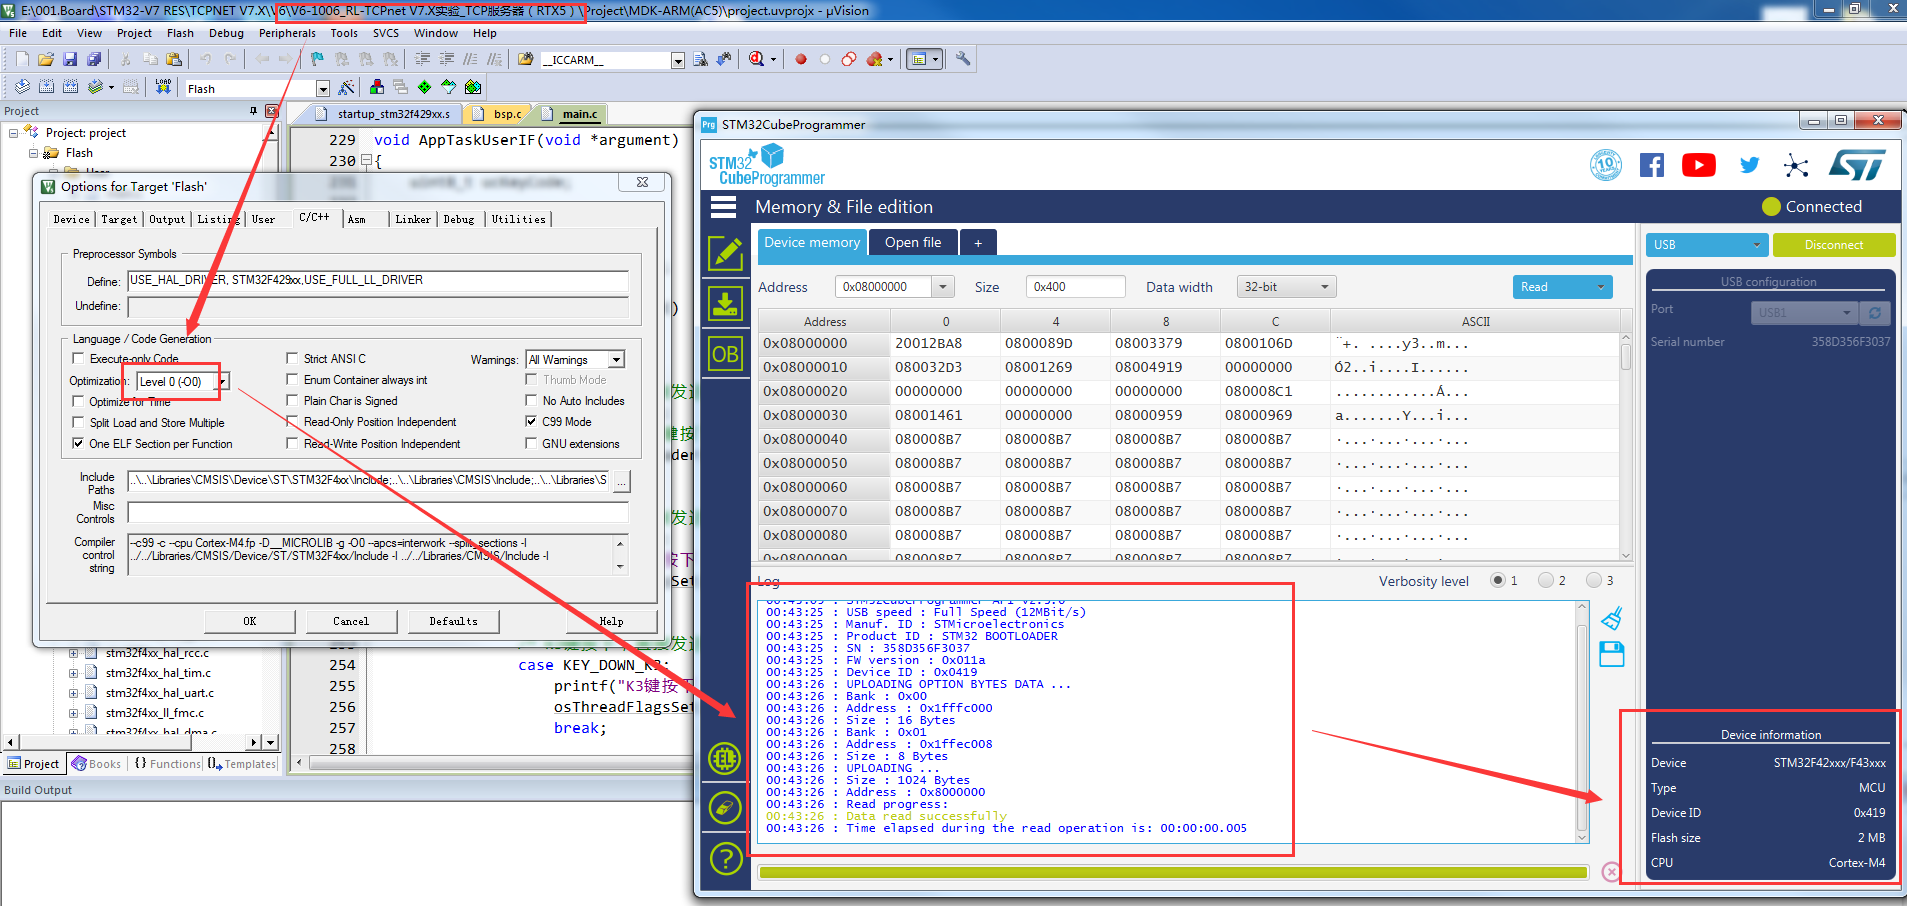The width and height of the screenshot is (1907, 906).
Task: Collapse the Project: project tree node
Action: [13, 132]
